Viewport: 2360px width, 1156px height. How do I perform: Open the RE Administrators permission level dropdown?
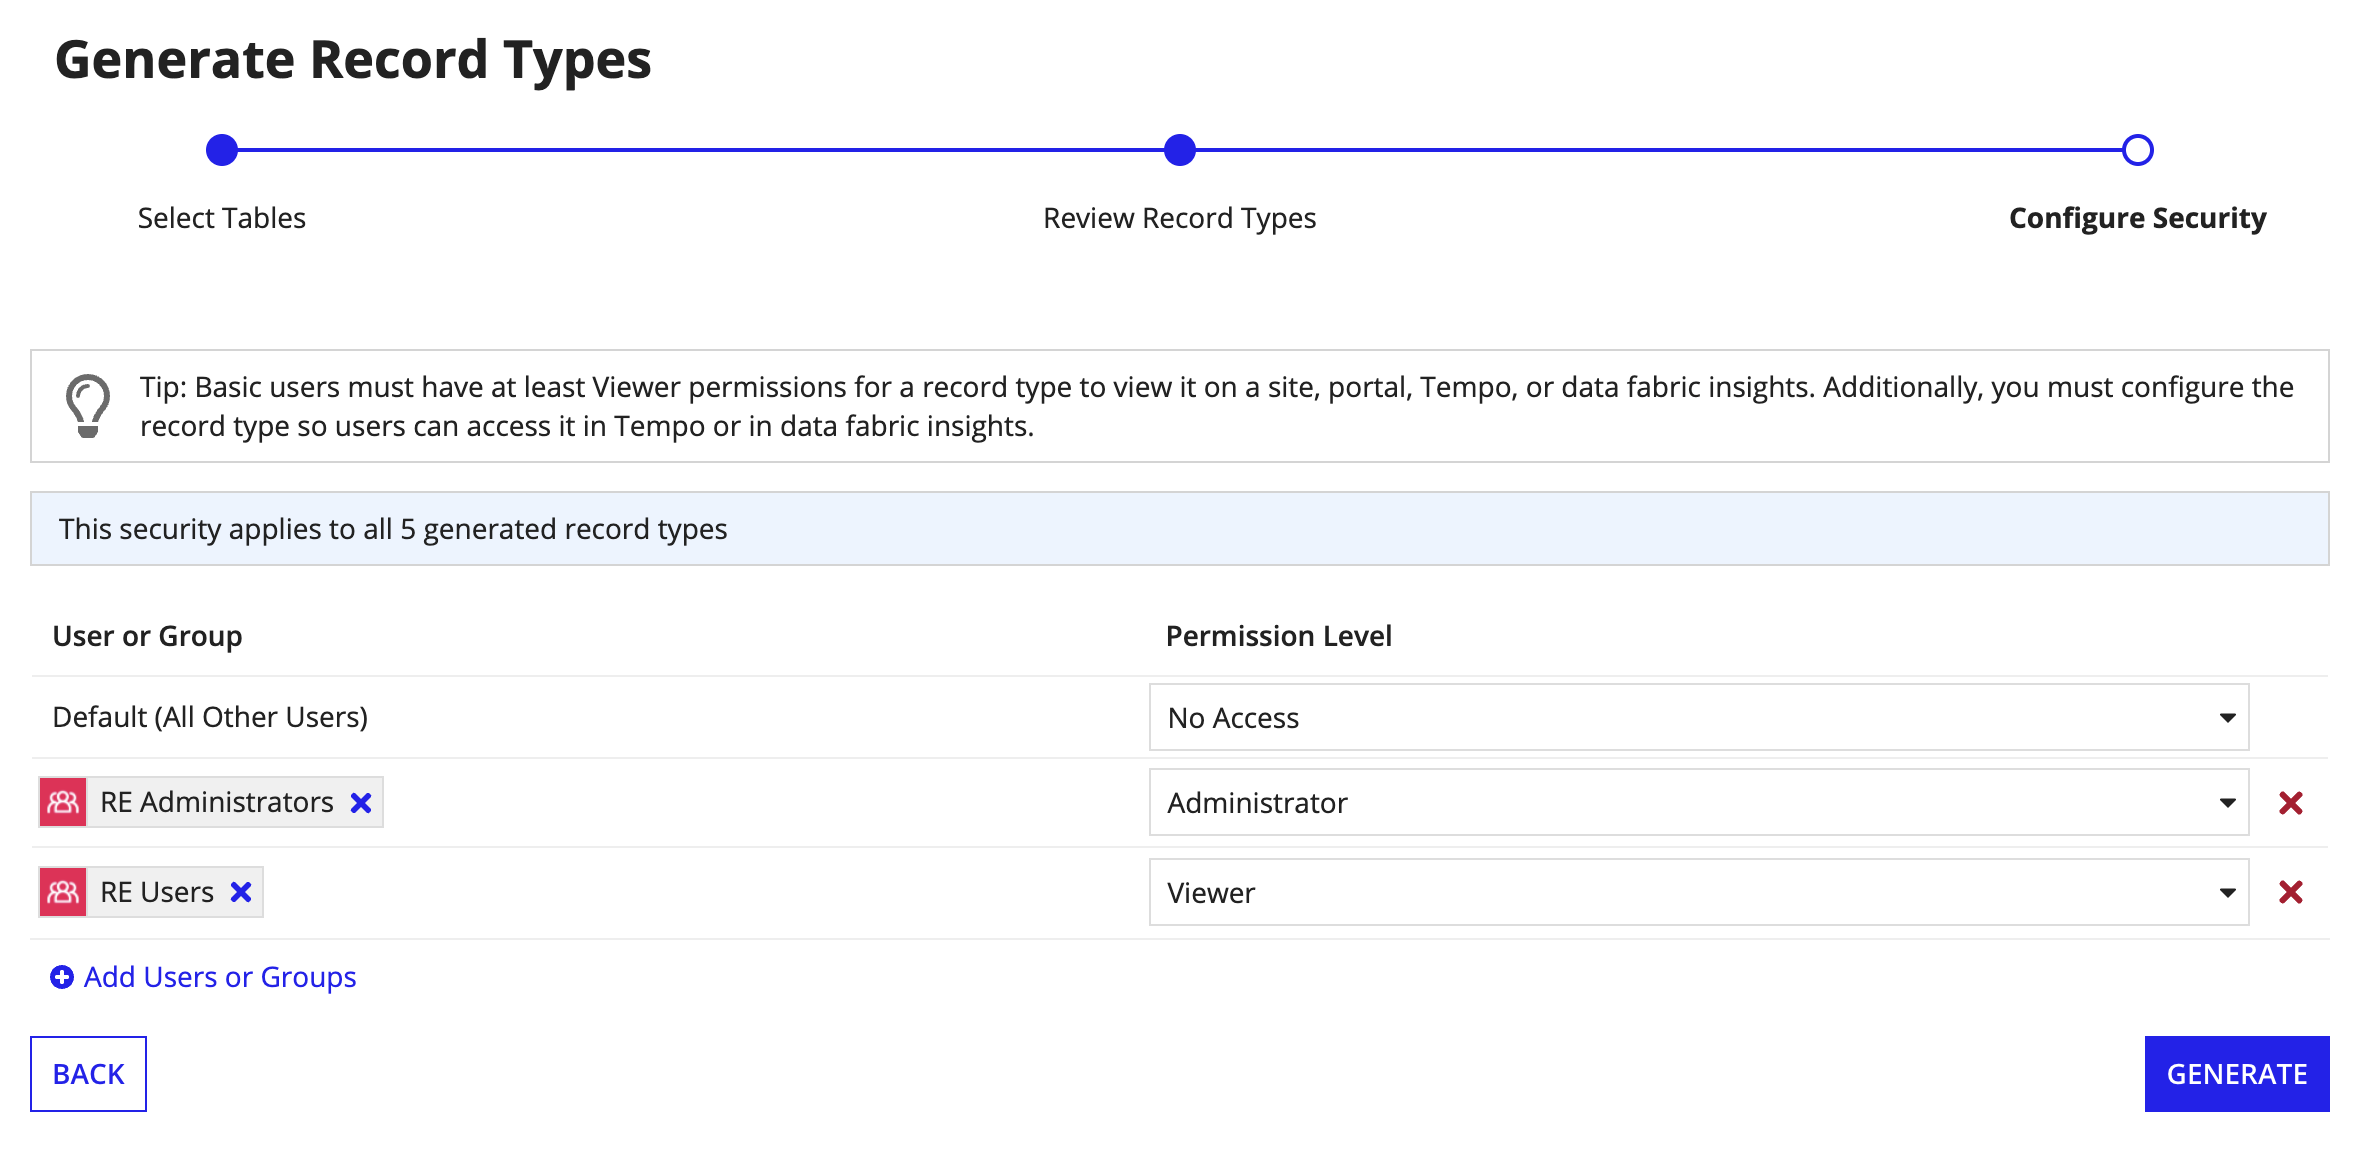(1699, 802)
